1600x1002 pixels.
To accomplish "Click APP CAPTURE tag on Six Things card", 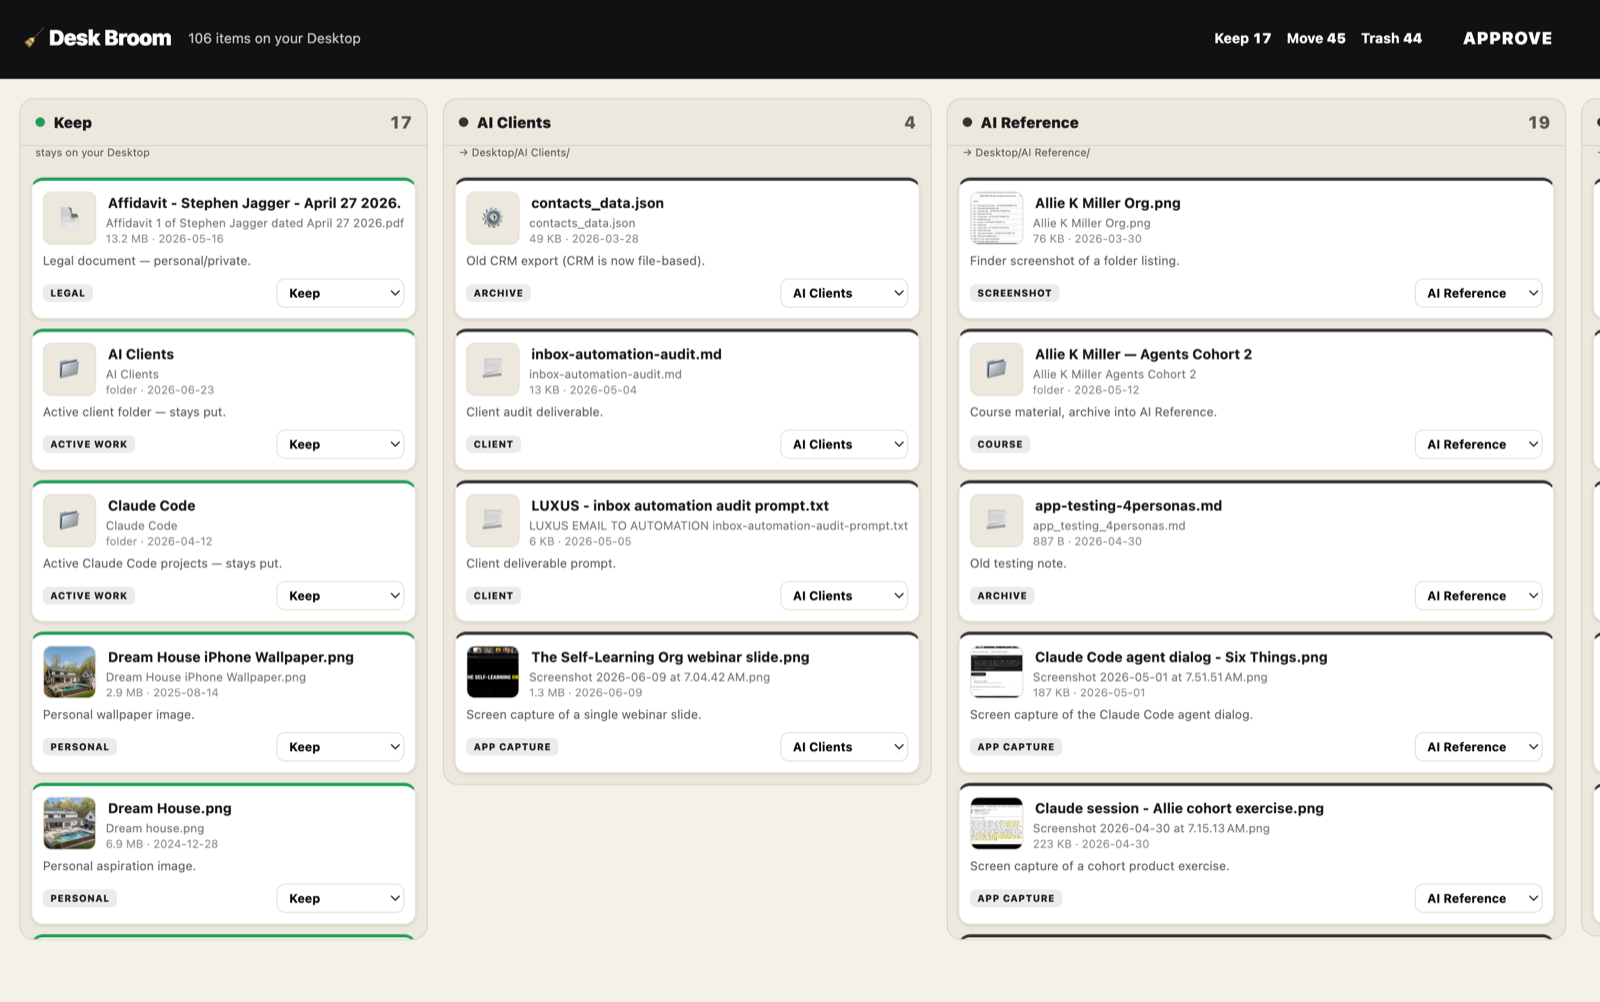I will 1016,747.
